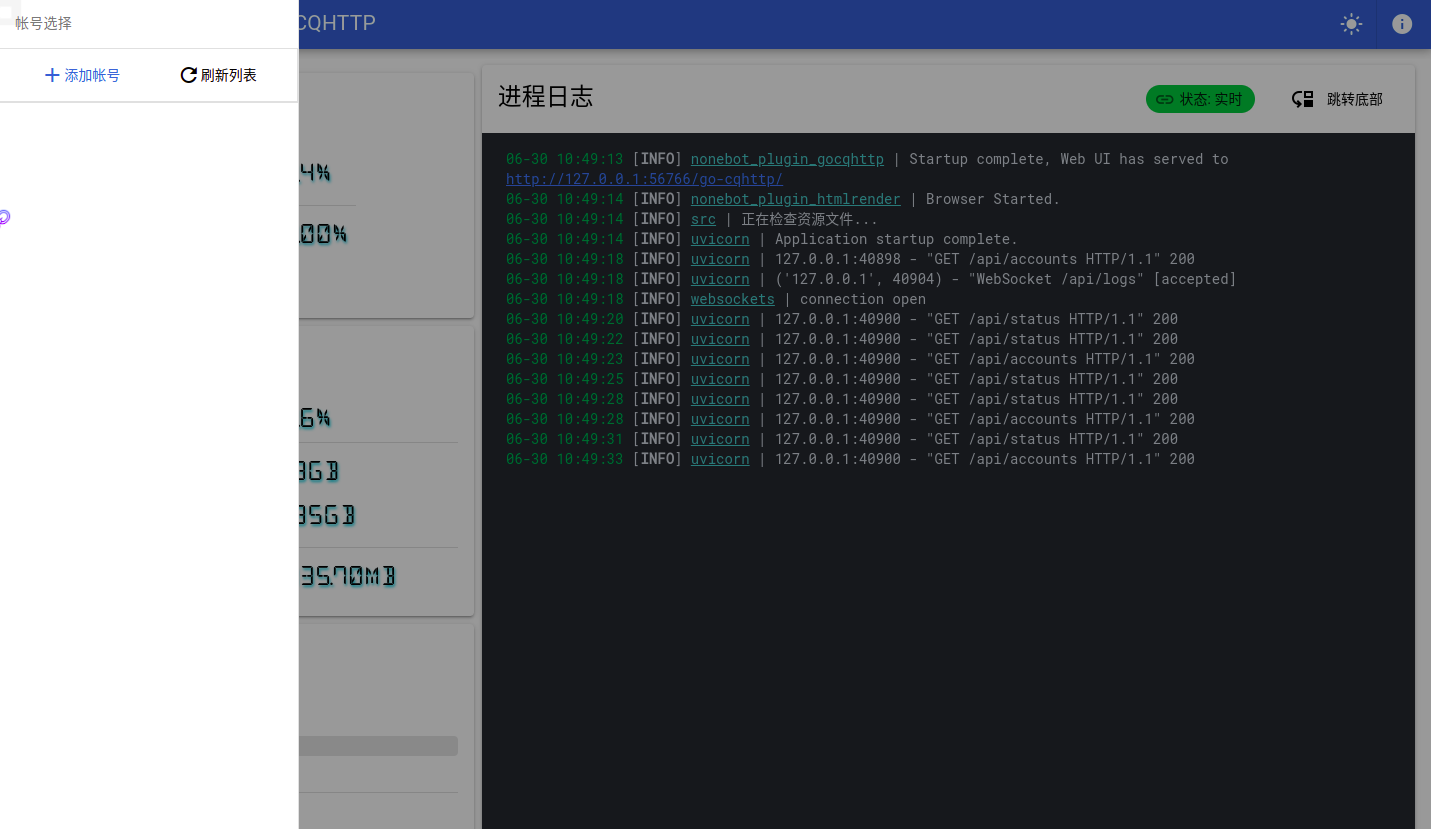Click the nonebot_plugin_htmlrender log link

point(795,199)
